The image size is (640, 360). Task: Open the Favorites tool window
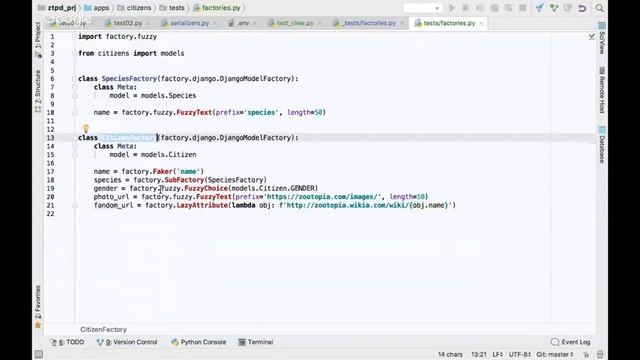(38, 306)
